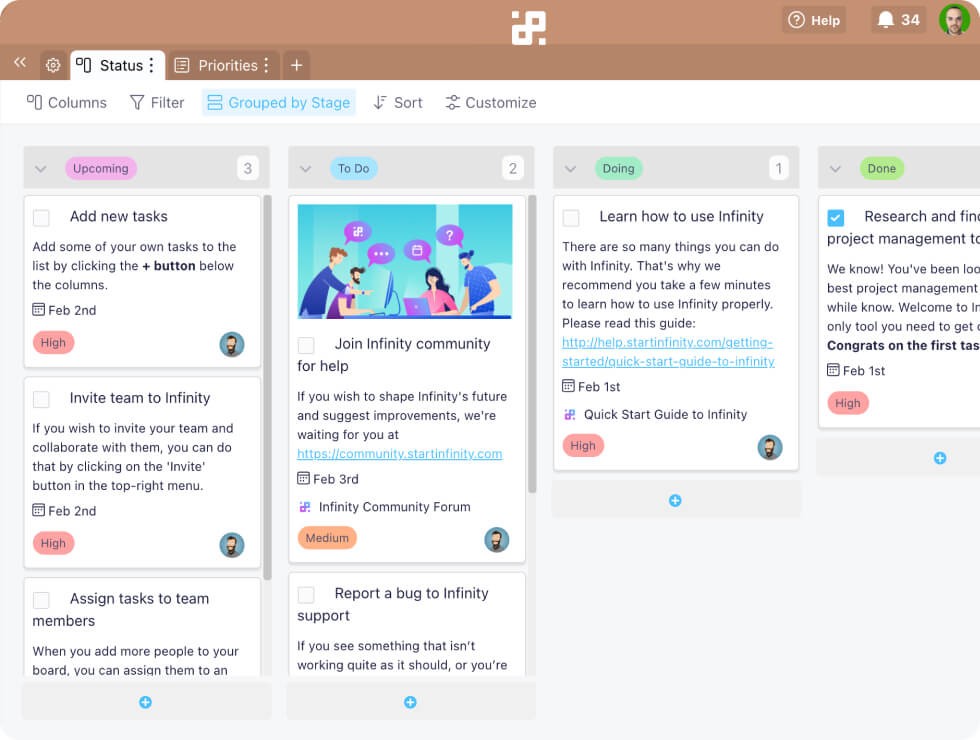The width and height of the screenshot is (980, 740).
Task: Check the Report a bug checkbox
Action: point(306,594)
